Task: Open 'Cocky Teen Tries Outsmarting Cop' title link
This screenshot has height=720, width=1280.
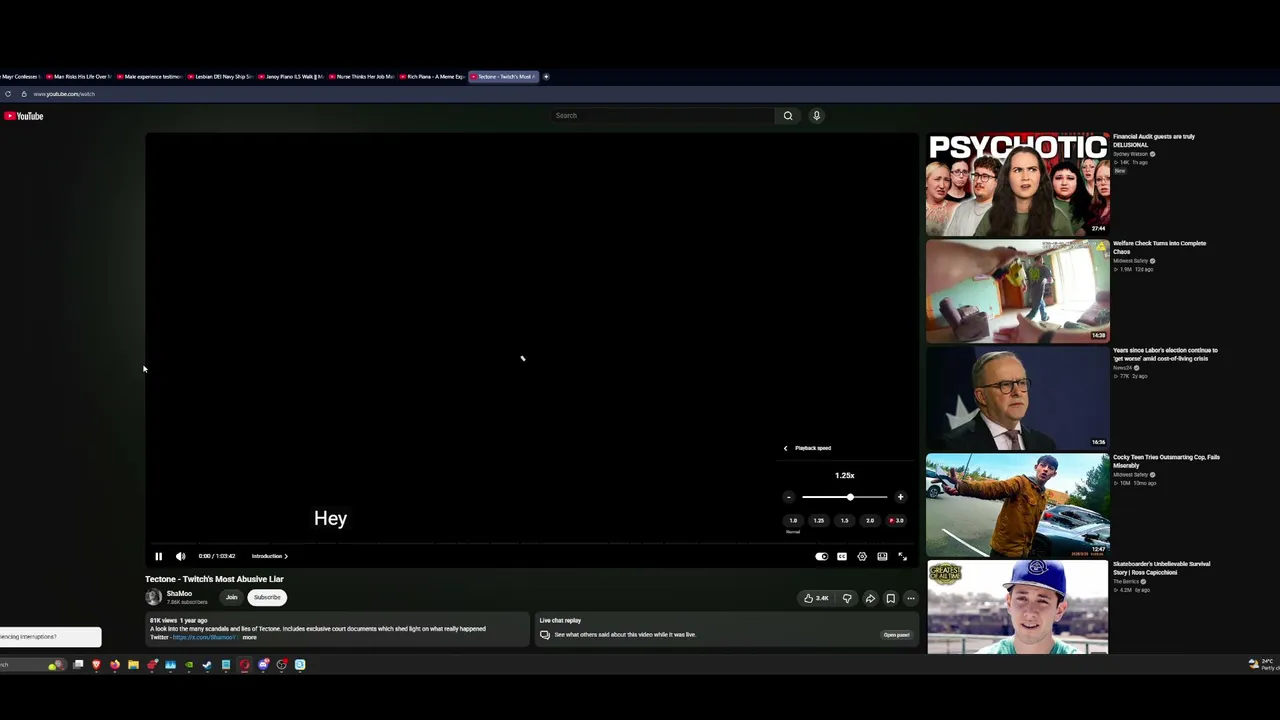Action: (1166, 461)
